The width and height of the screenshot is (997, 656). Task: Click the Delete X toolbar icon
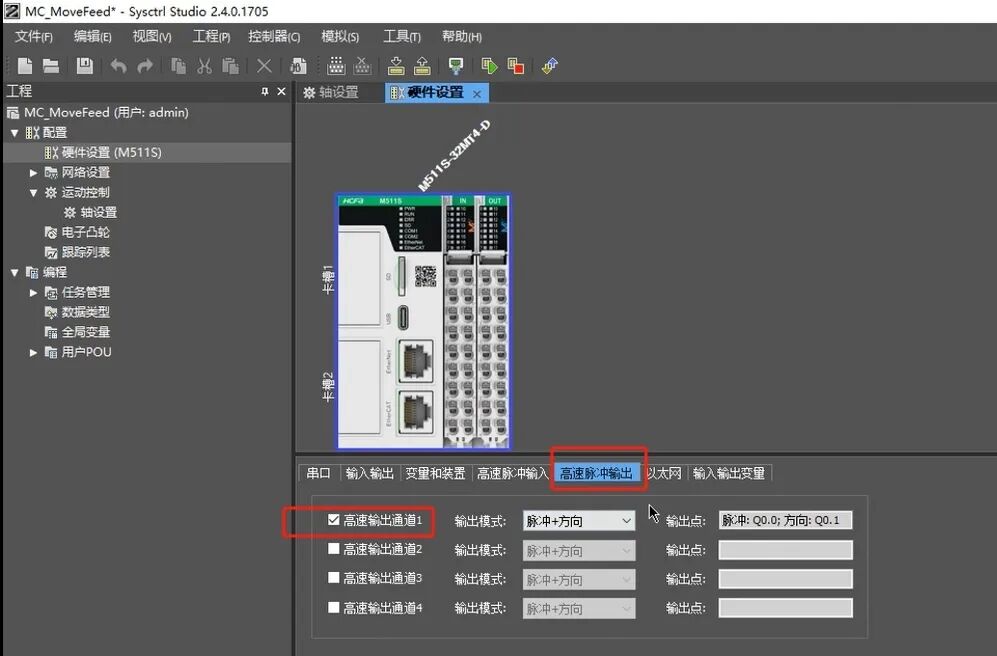click(x=264, y=65)
